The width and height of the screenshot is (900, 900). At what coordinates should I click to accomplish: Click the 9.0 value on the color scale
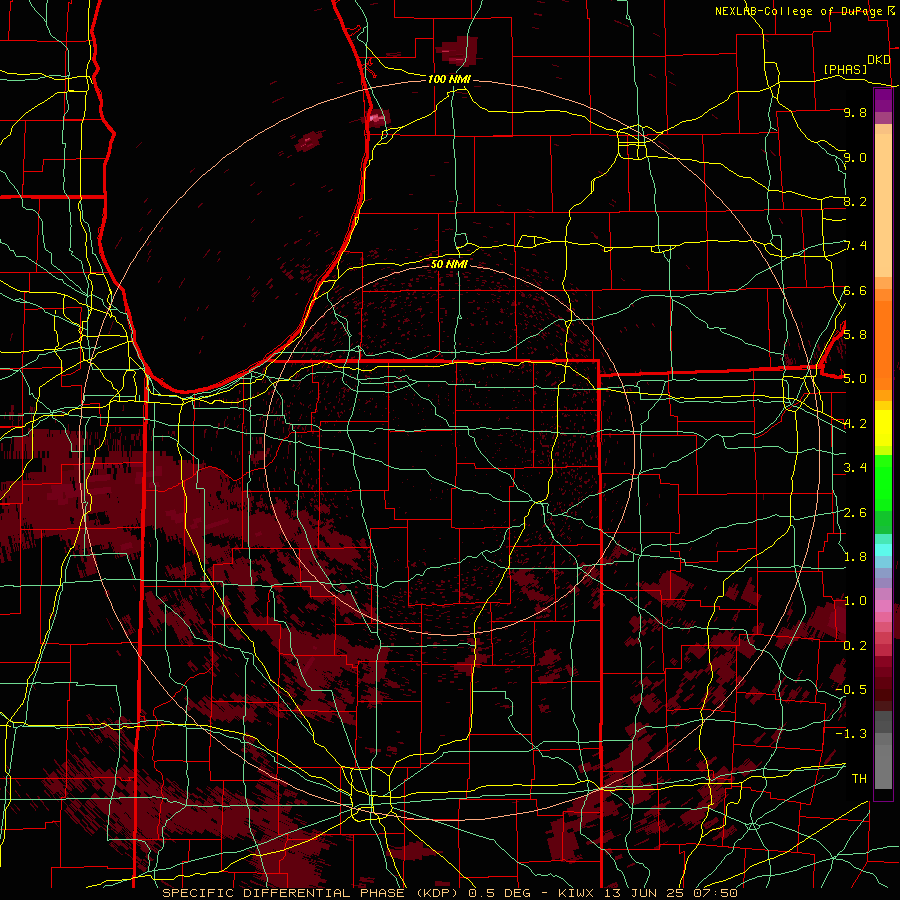point(855,157)
